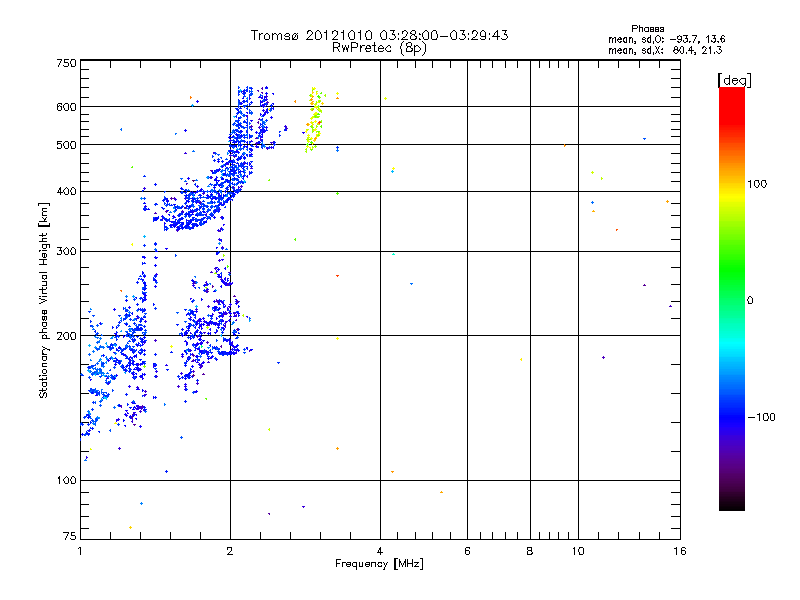Click the x-axis tick label '16'

680,551
